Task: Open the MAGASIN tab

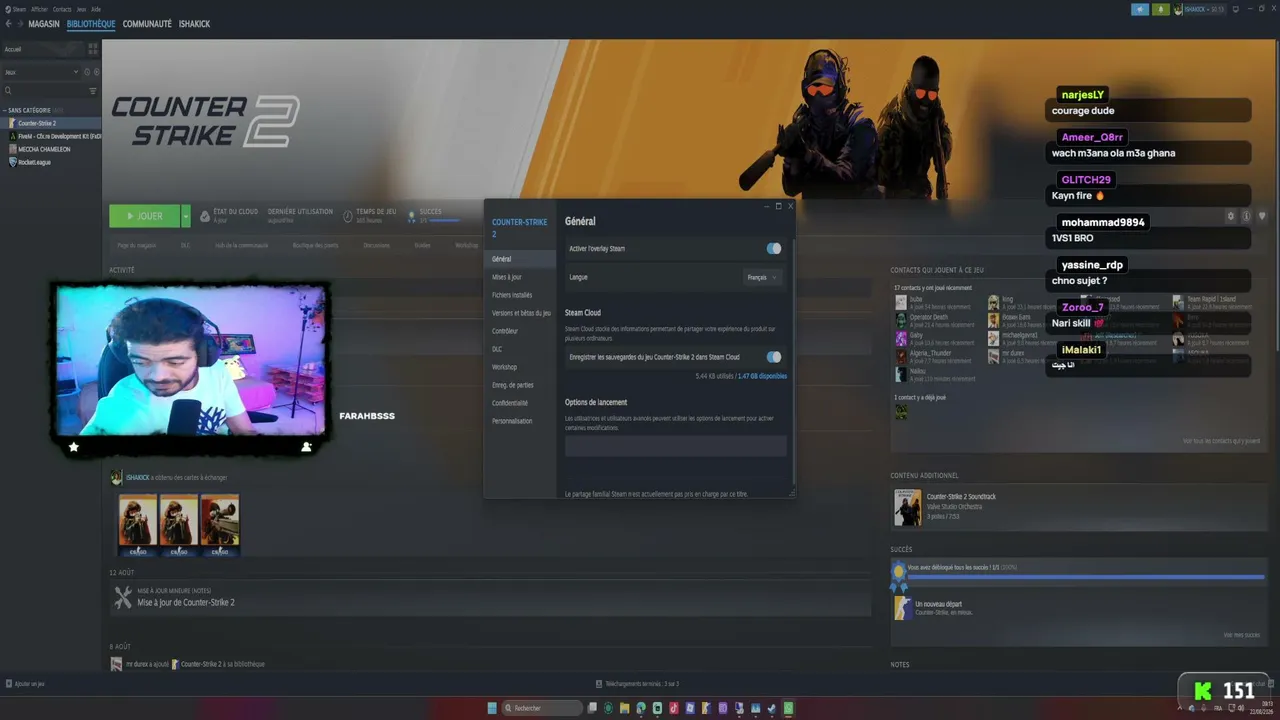Action: tap(44, 24)
